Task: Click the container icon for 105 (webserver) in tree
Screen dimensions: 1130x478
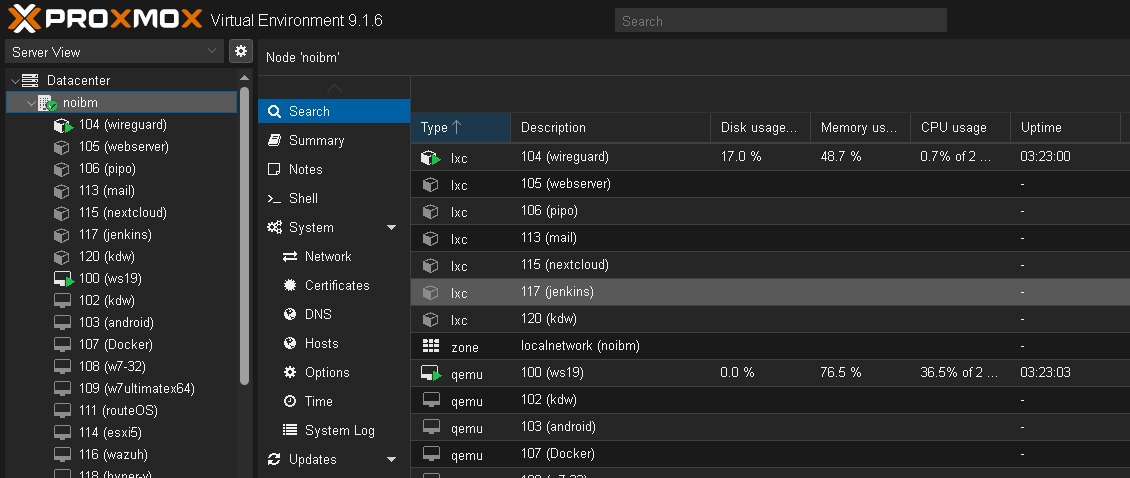Action: click(x=62, y=147)
